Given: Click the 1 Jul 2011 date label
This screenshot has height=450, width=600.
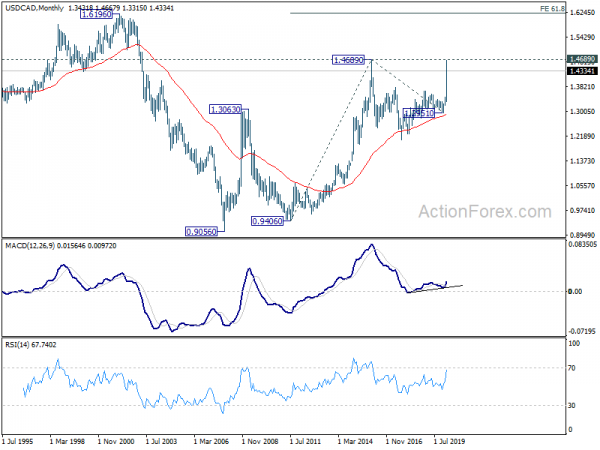Looking at the screenshot, I should point(305,442).
